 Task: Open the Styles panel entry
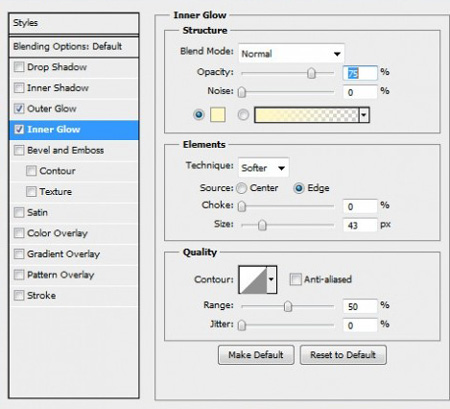click(x=74, y=23)
